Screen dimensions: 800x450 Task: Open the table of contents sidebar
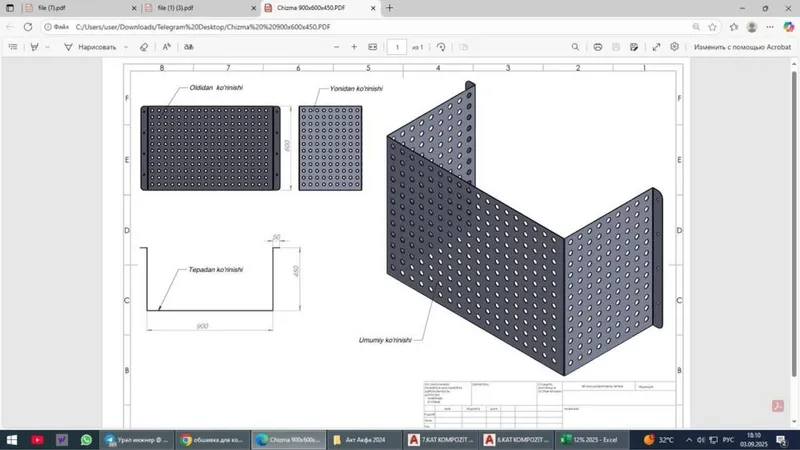(x=13, y=47)
